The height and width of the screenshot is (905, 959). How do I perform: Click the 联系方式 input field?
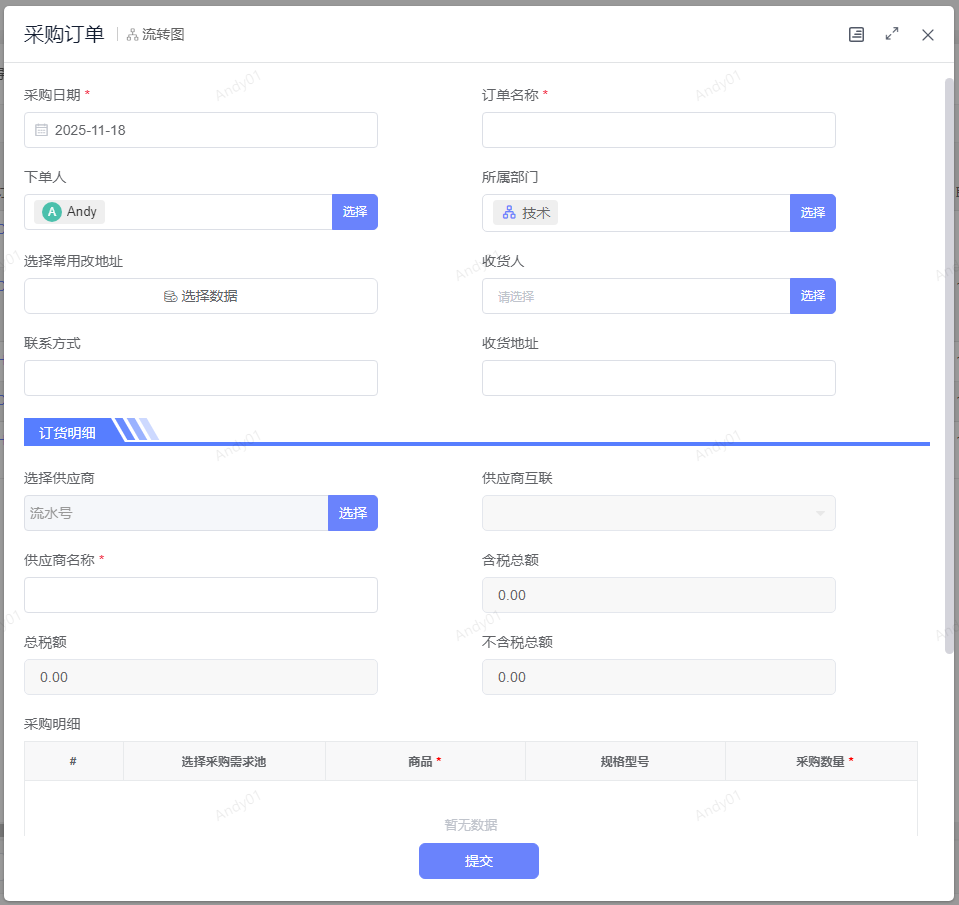[200, 378]
